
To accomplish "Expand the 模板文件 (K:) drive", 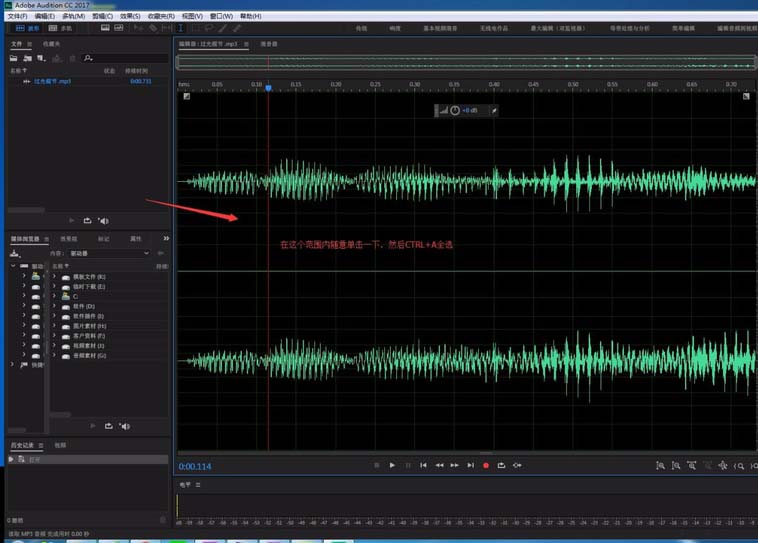I will pyautogui.click(x=54, y=276).
